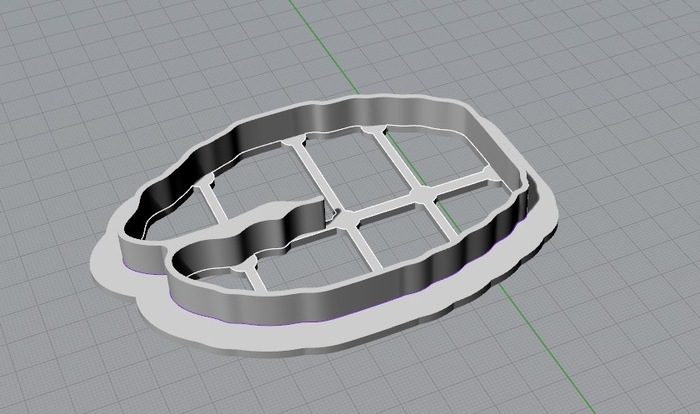Select the central junction of the inner ribs
700x414 pixels.
coord(347,219)
